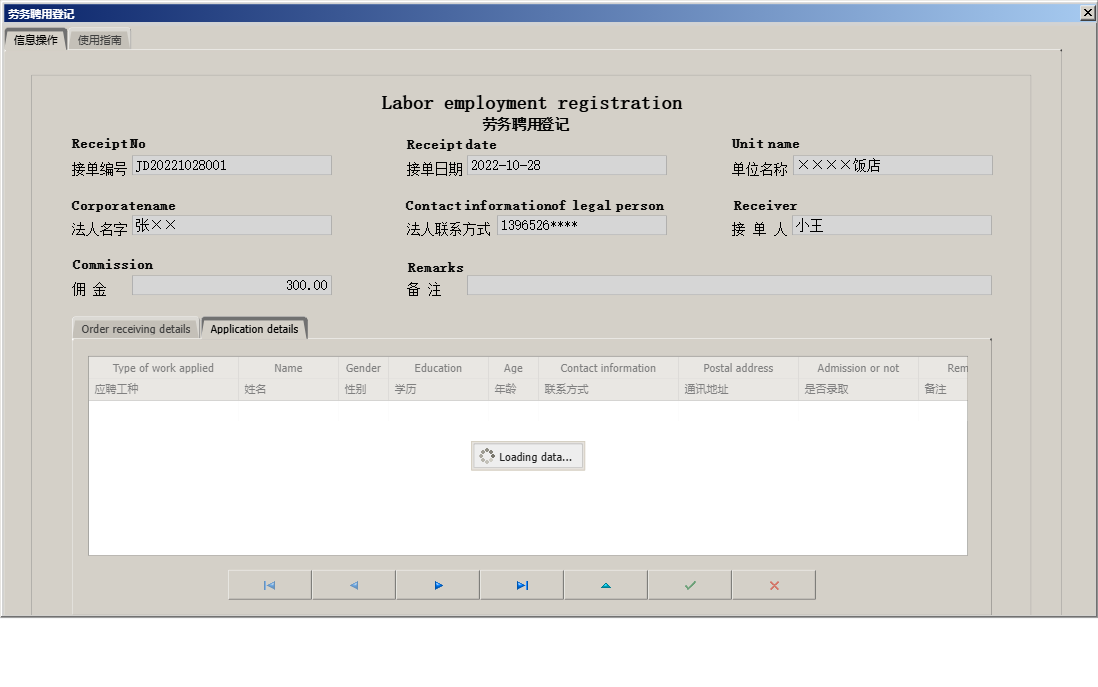Click the next record arrow button
Screen dimensions: 1098x687
[438, 585]
